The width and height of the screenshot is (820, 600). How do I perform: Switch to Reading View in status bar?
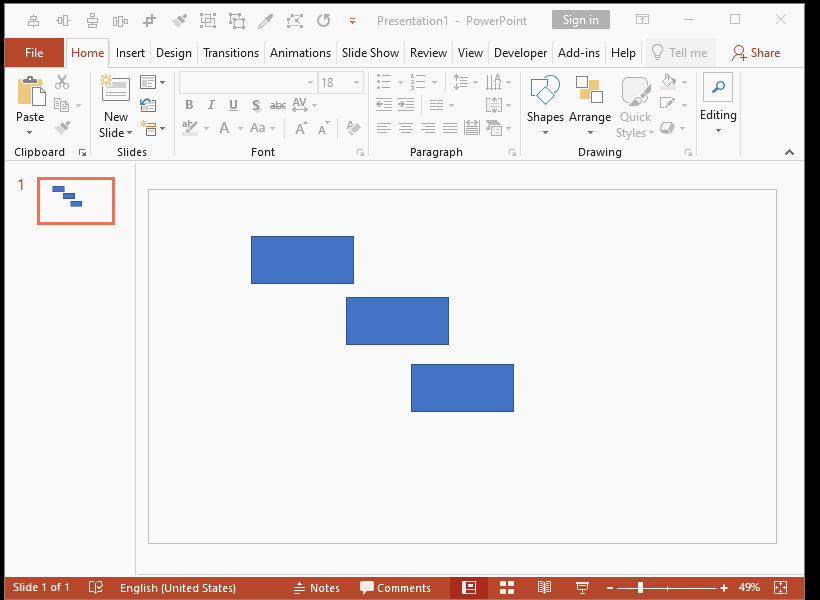click(544, 587)
